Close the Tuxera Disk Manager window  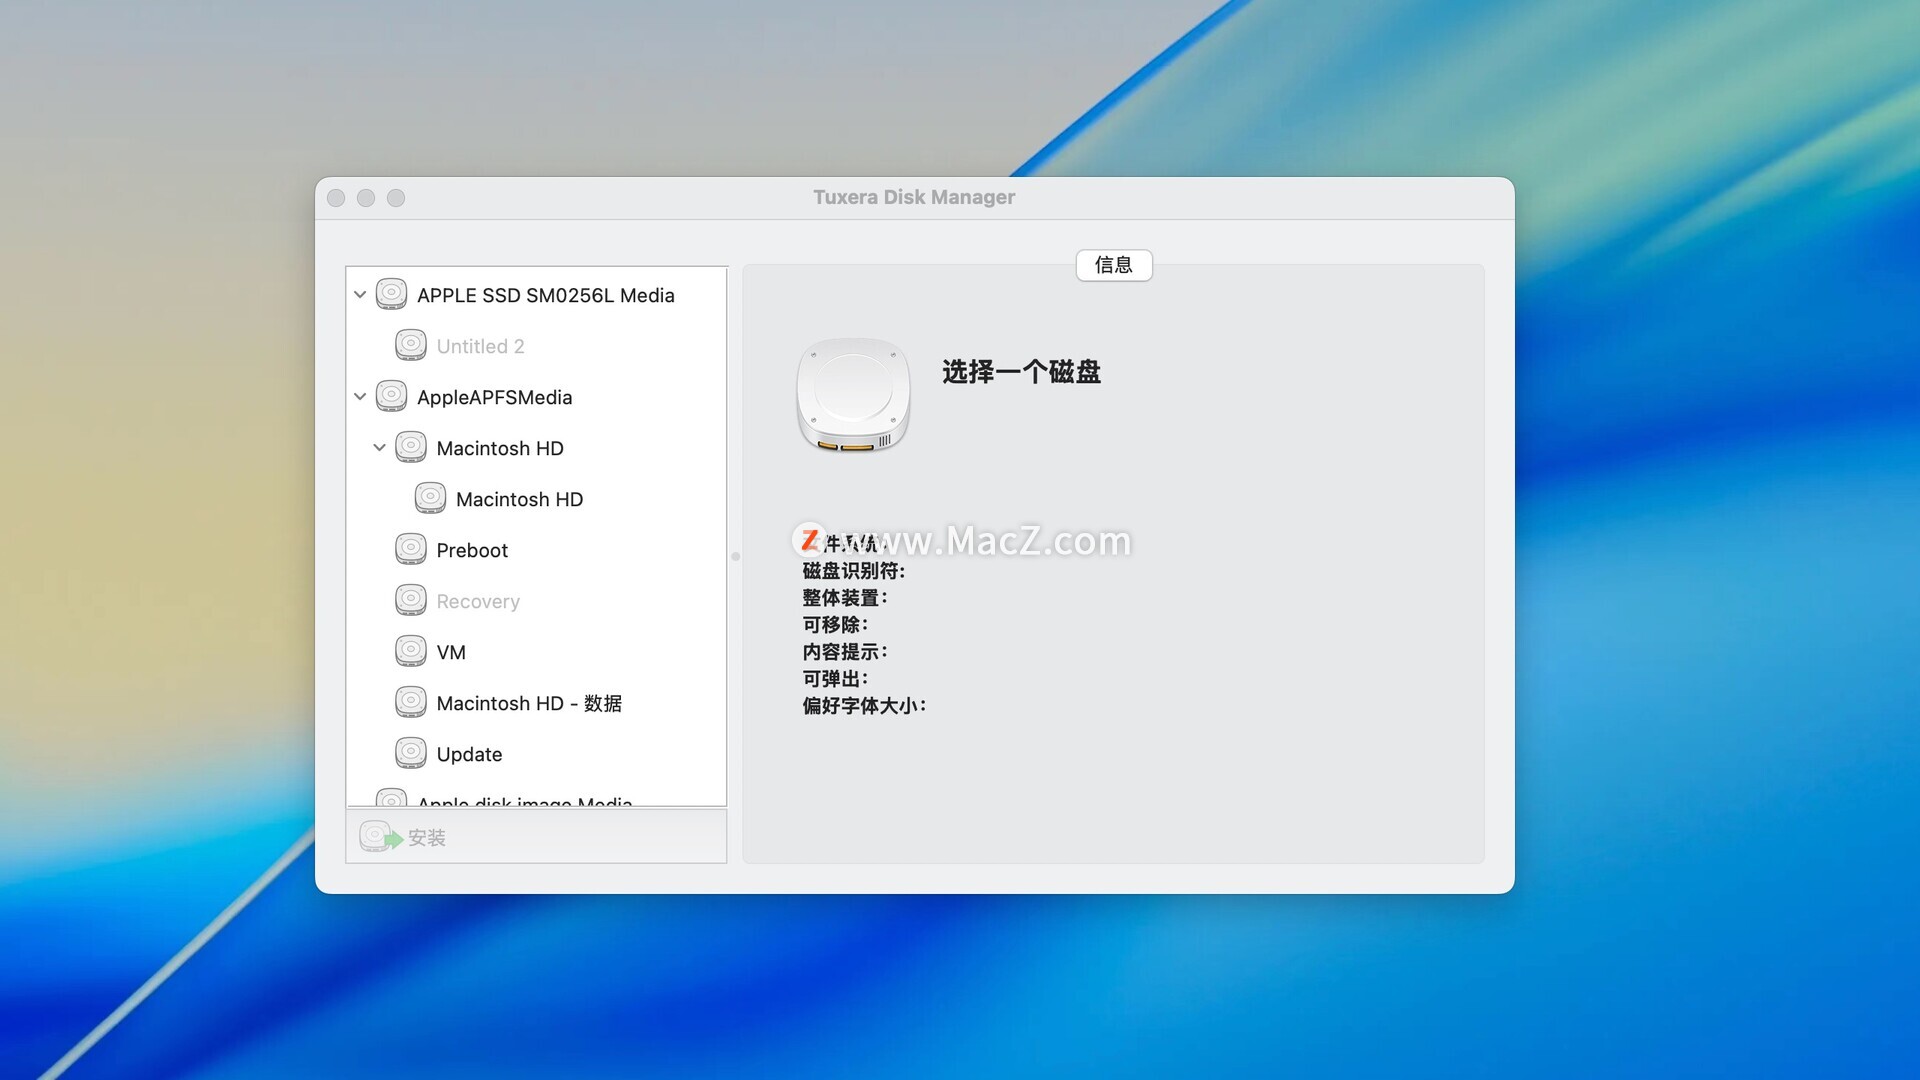click(336, 198)
